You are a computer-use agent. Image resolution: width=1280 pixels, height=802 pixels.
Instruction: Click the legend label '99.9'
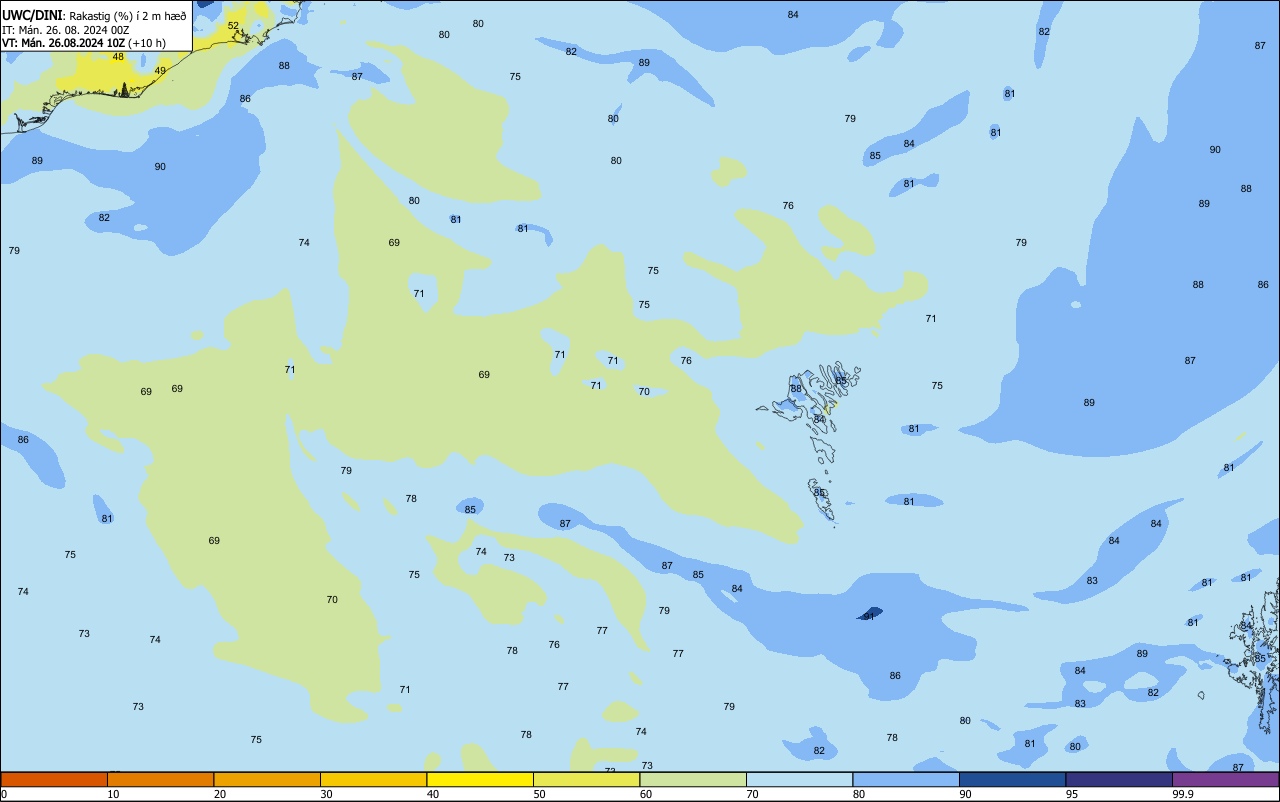click(1182, 794)
